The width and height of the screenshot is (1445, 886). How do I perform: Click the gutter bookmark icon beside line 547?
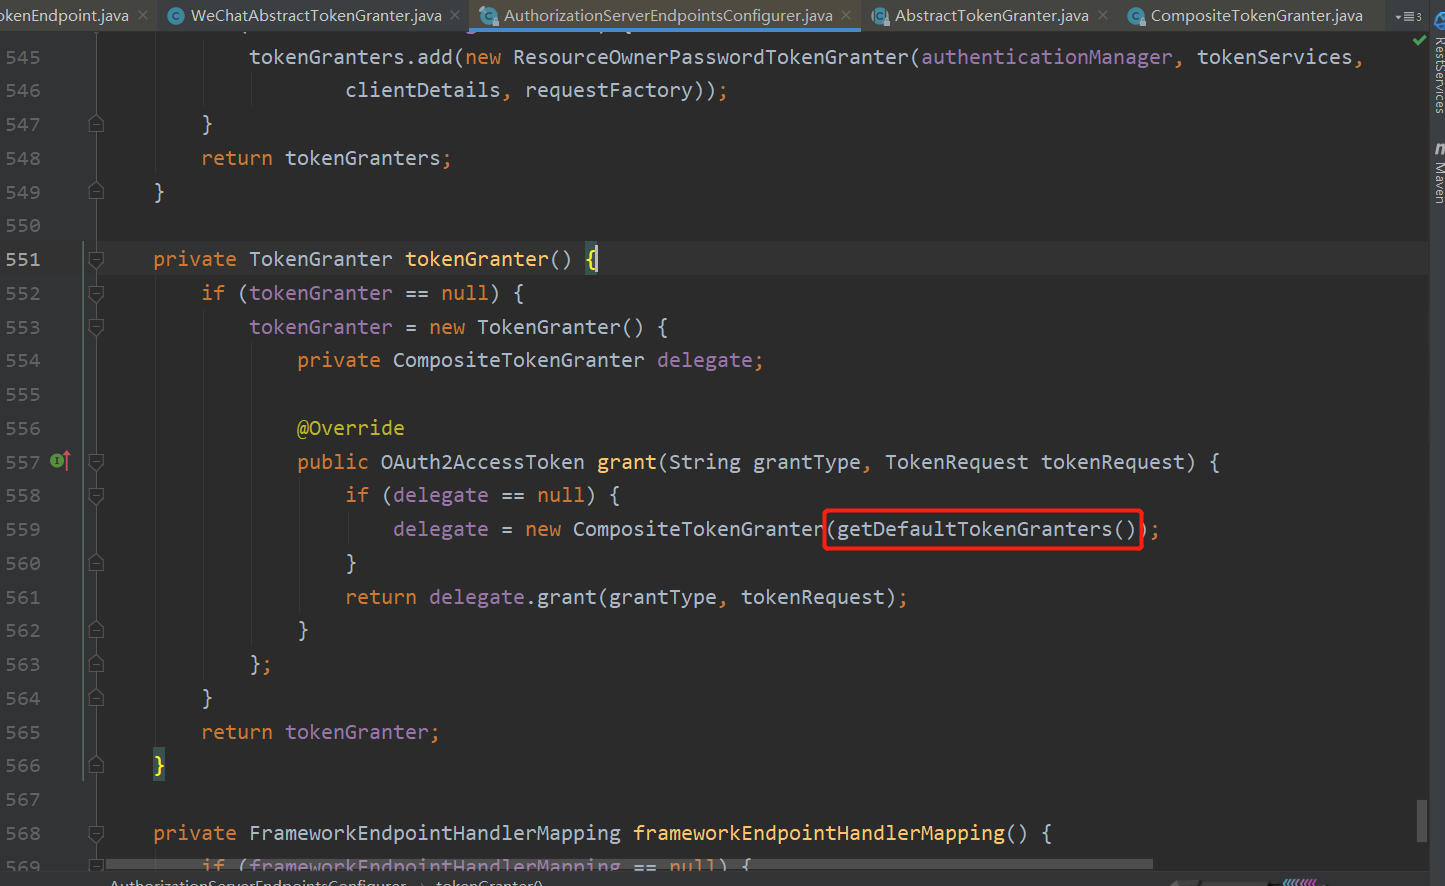click(x=95, y=123)
